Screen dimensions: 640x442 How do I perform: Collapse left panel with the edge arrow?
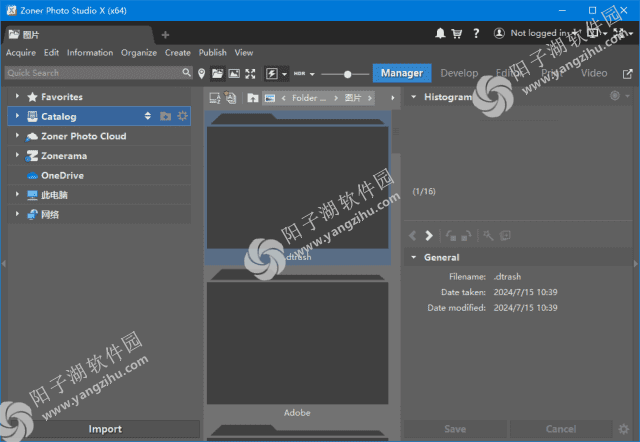tap(3, 264)
